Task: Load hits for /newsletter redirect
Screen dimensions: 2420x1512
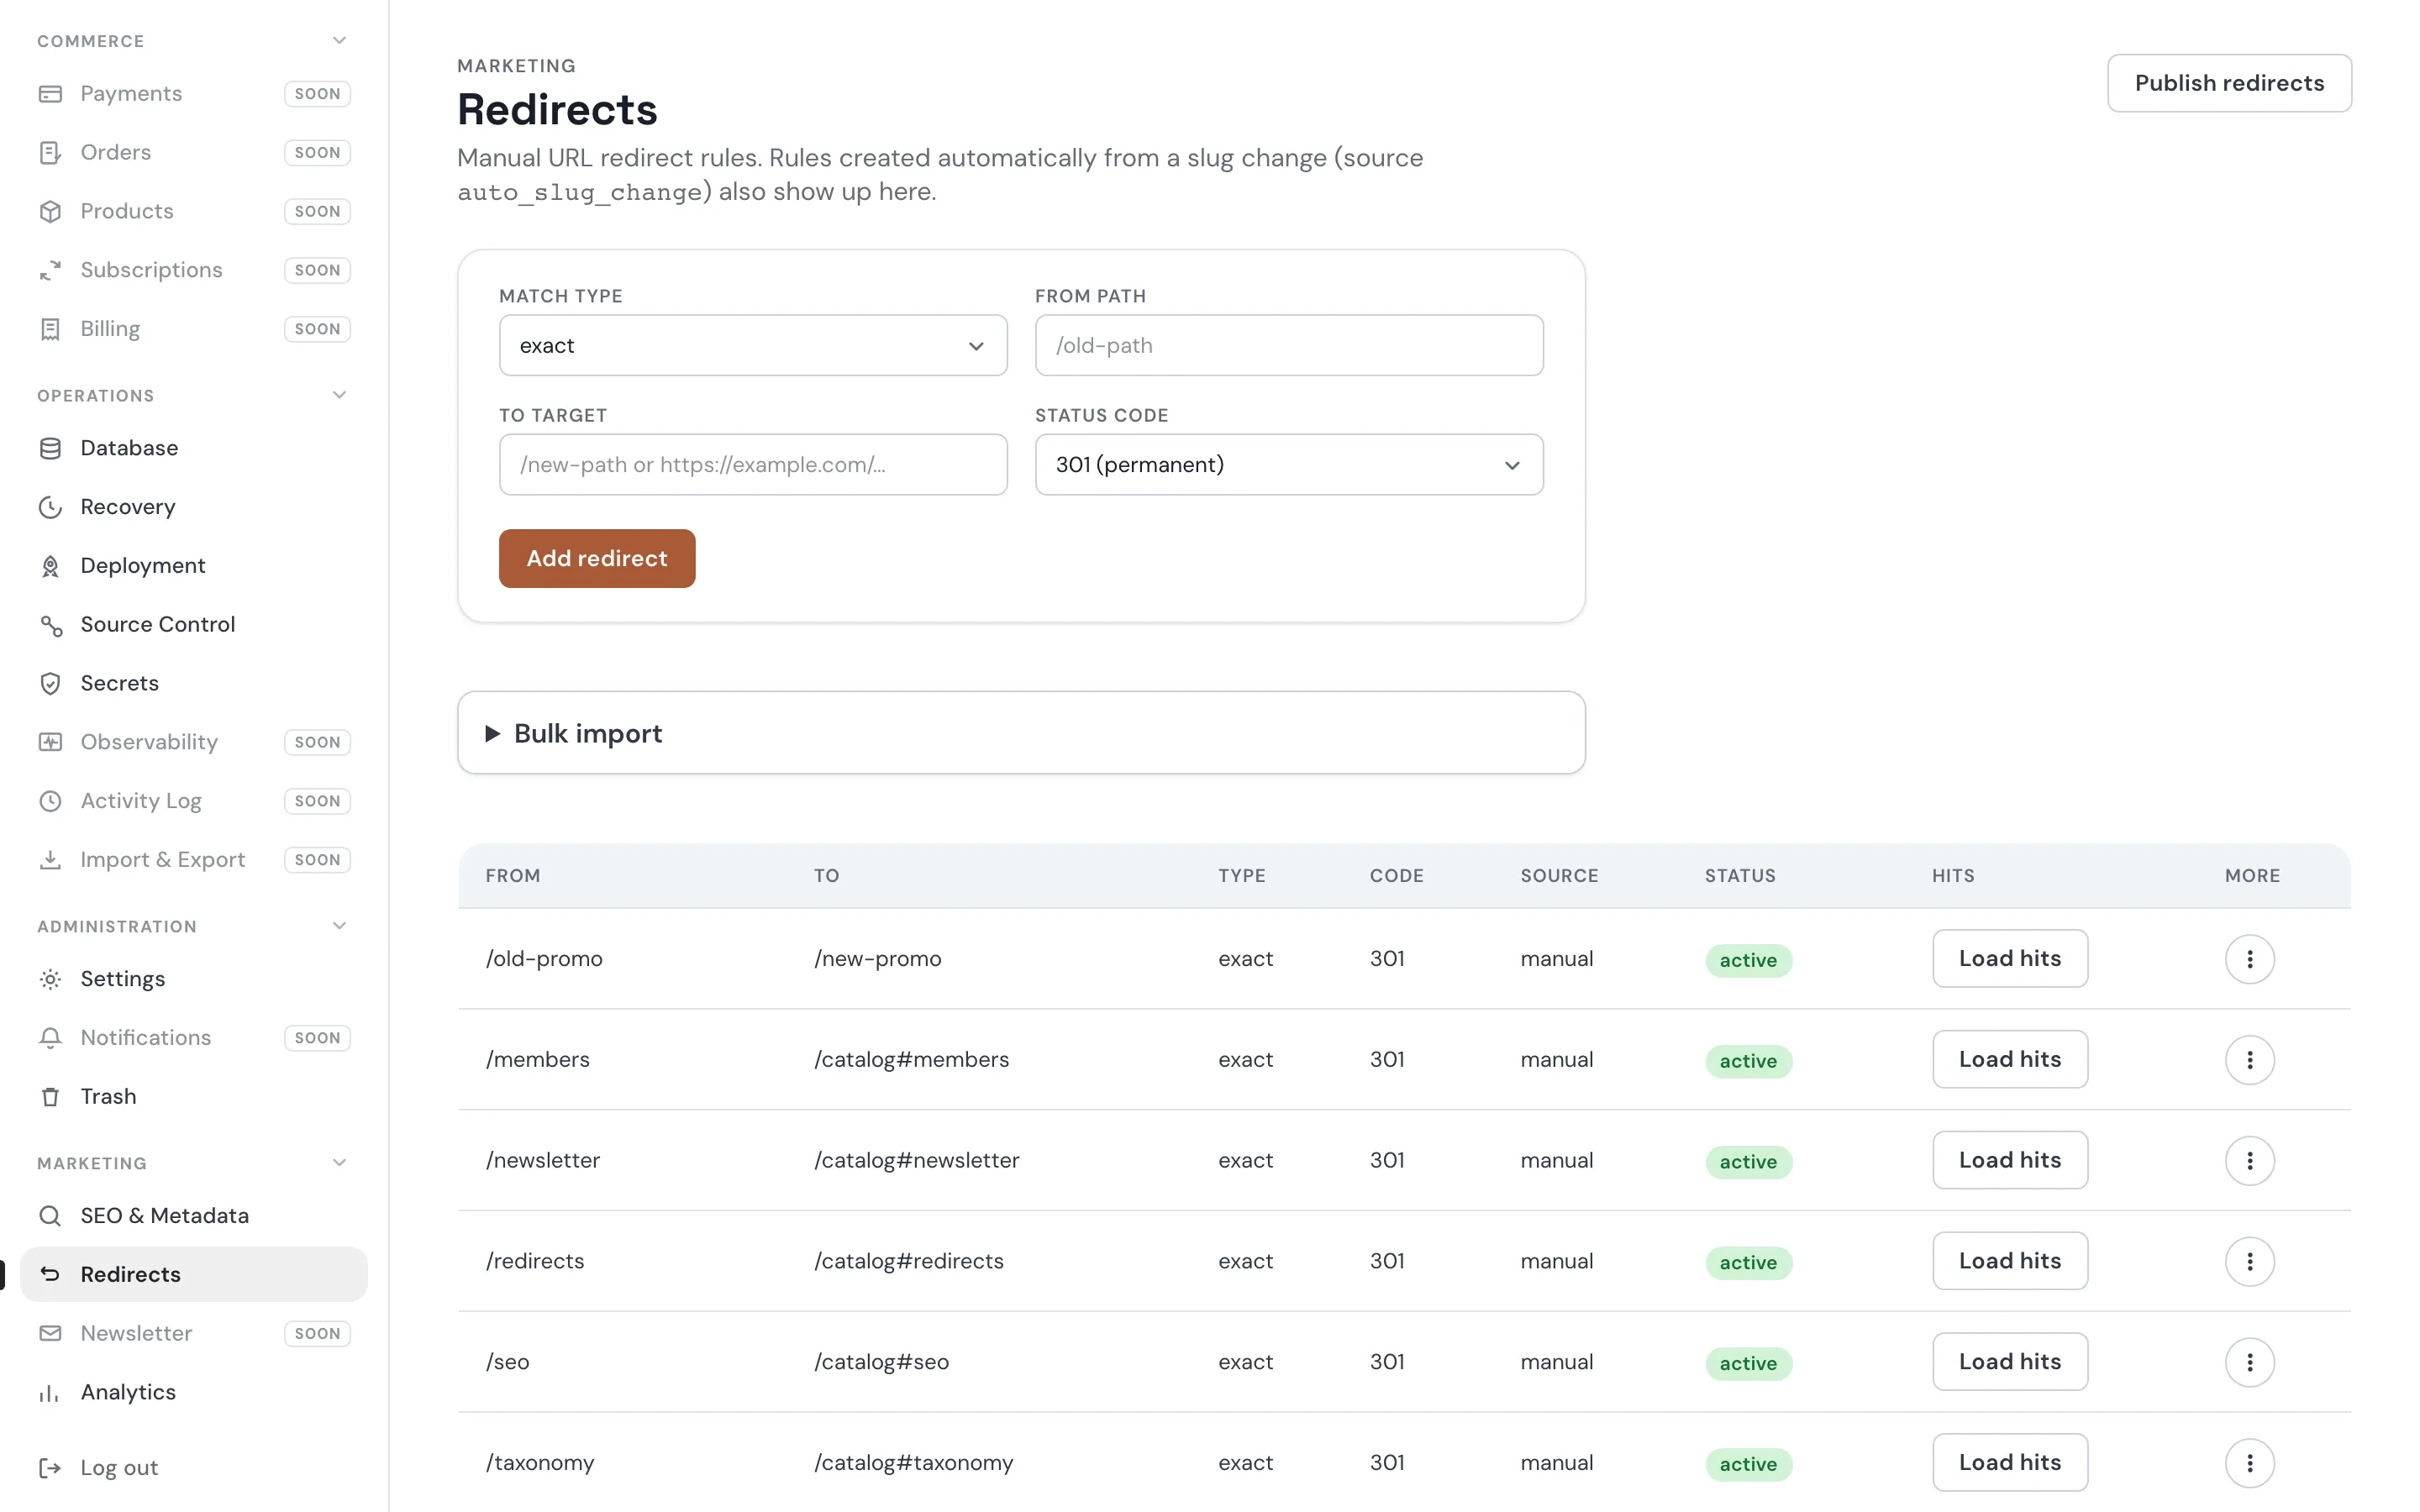Action: coord(2010,1161)
